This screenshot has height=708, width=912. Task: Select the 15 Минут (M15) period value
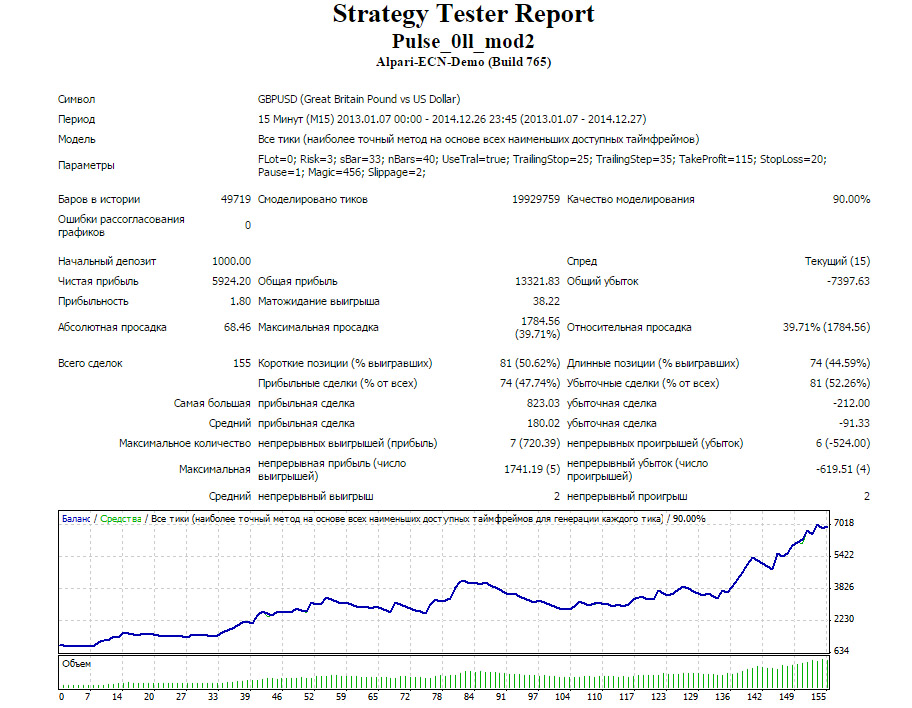pos(452,119)
